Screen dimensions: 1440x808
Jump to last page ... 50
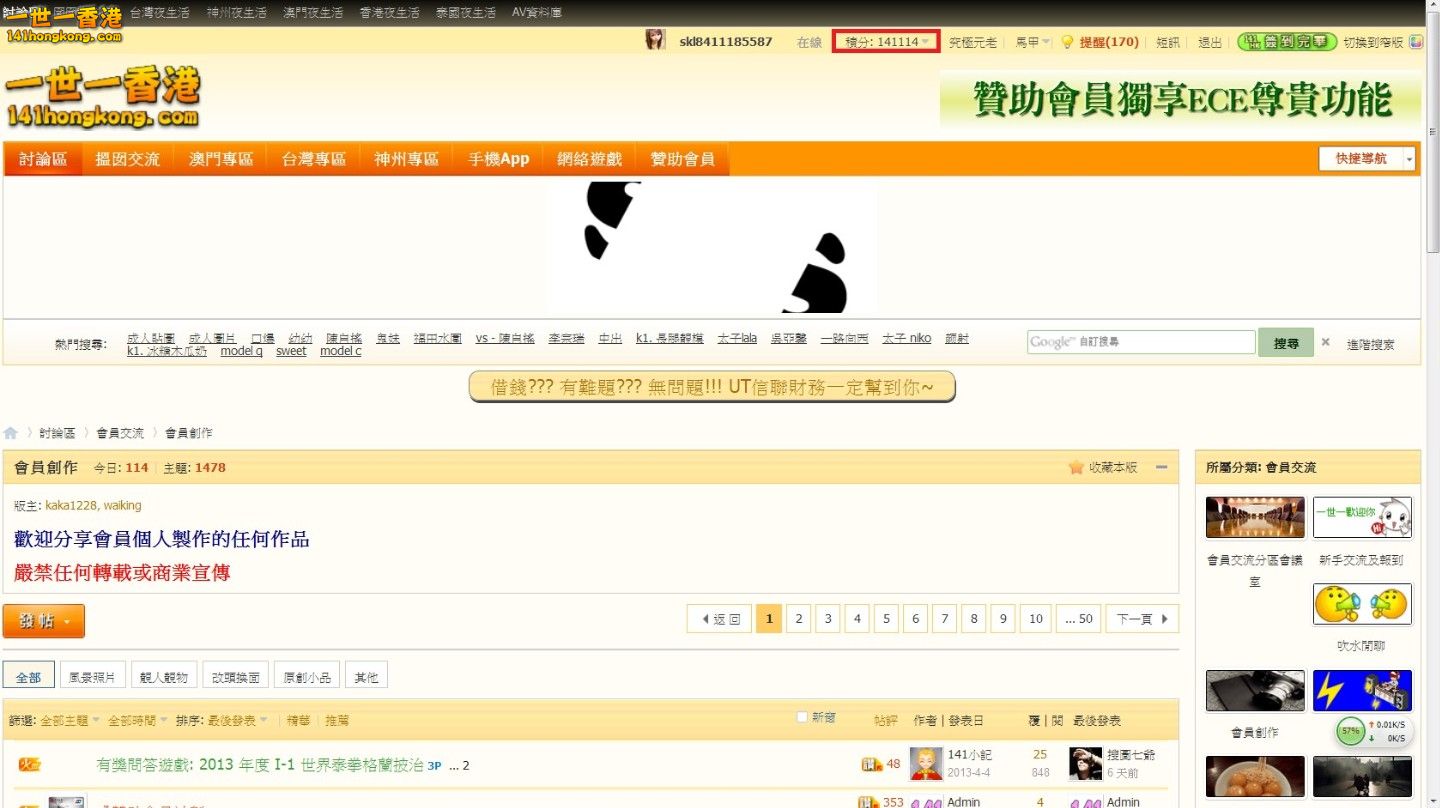coord(1078,619)
